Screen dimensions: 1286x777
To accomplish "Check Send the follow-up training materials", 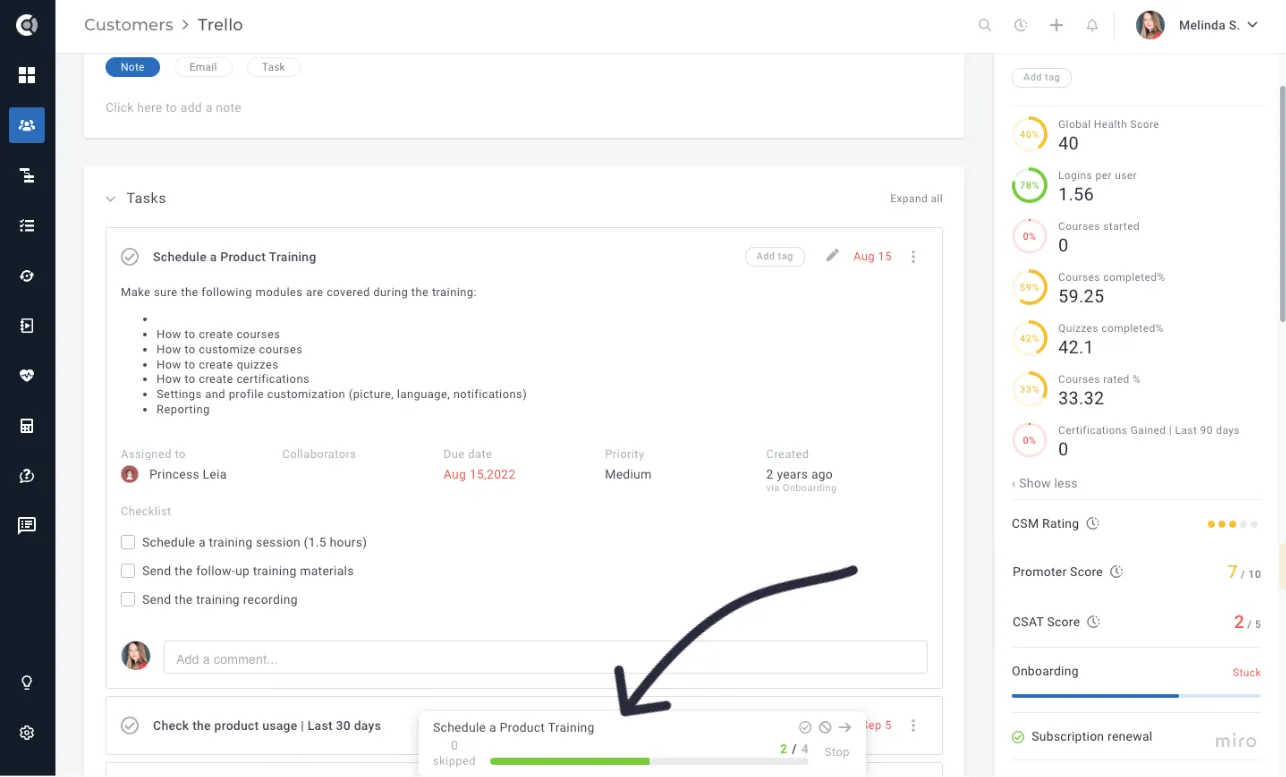I will tap(128, 571).
